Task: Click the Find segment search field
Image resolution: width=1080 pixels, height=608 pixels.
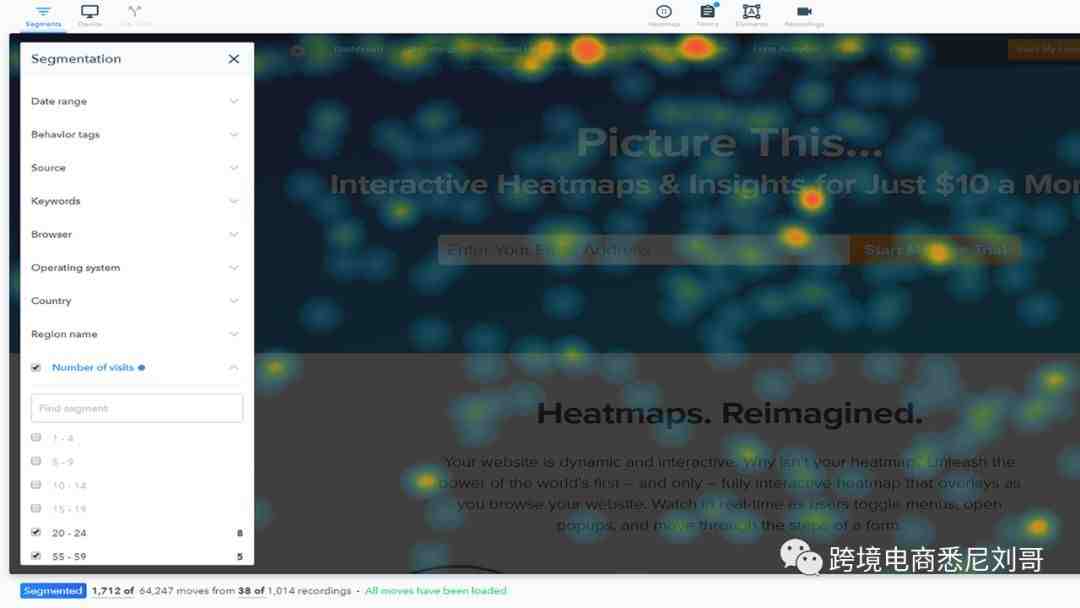Action: click(136, 408)
